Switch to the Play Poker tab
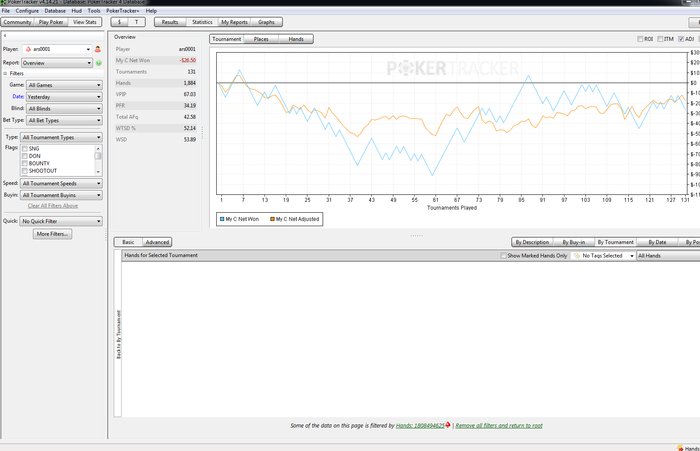This screenshot has height=451, width=700. tap(51, 22)
